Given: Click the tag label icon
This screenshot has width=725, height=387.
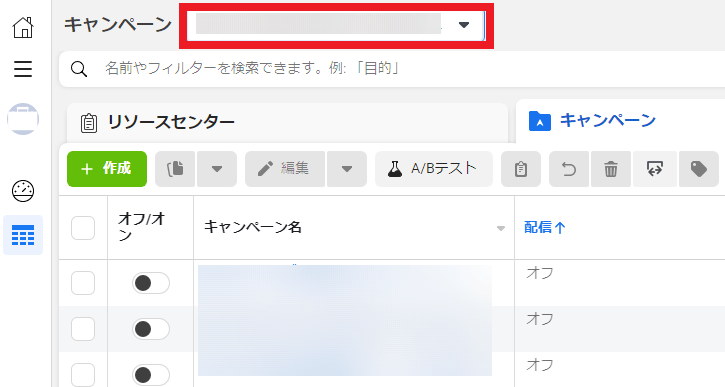Looking at the screenshot, I should [x=699, y=169].
